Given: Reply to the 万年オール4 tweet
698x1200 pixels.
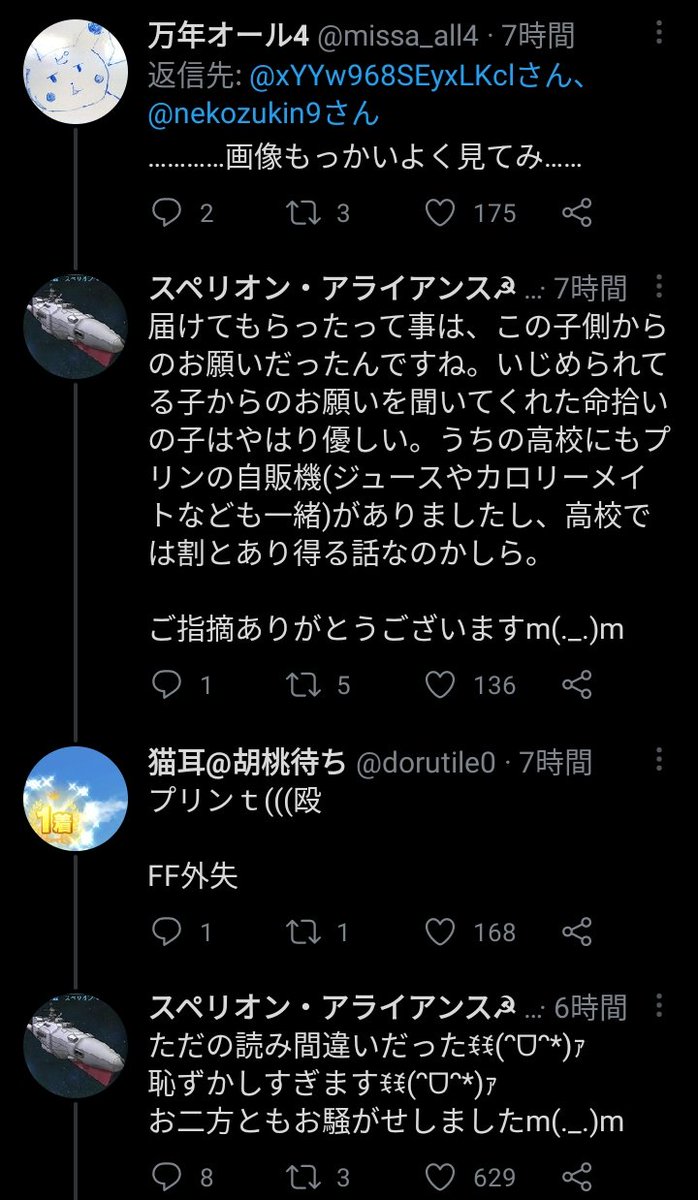Looking at the screenshot, I should [x=166, y=212].
